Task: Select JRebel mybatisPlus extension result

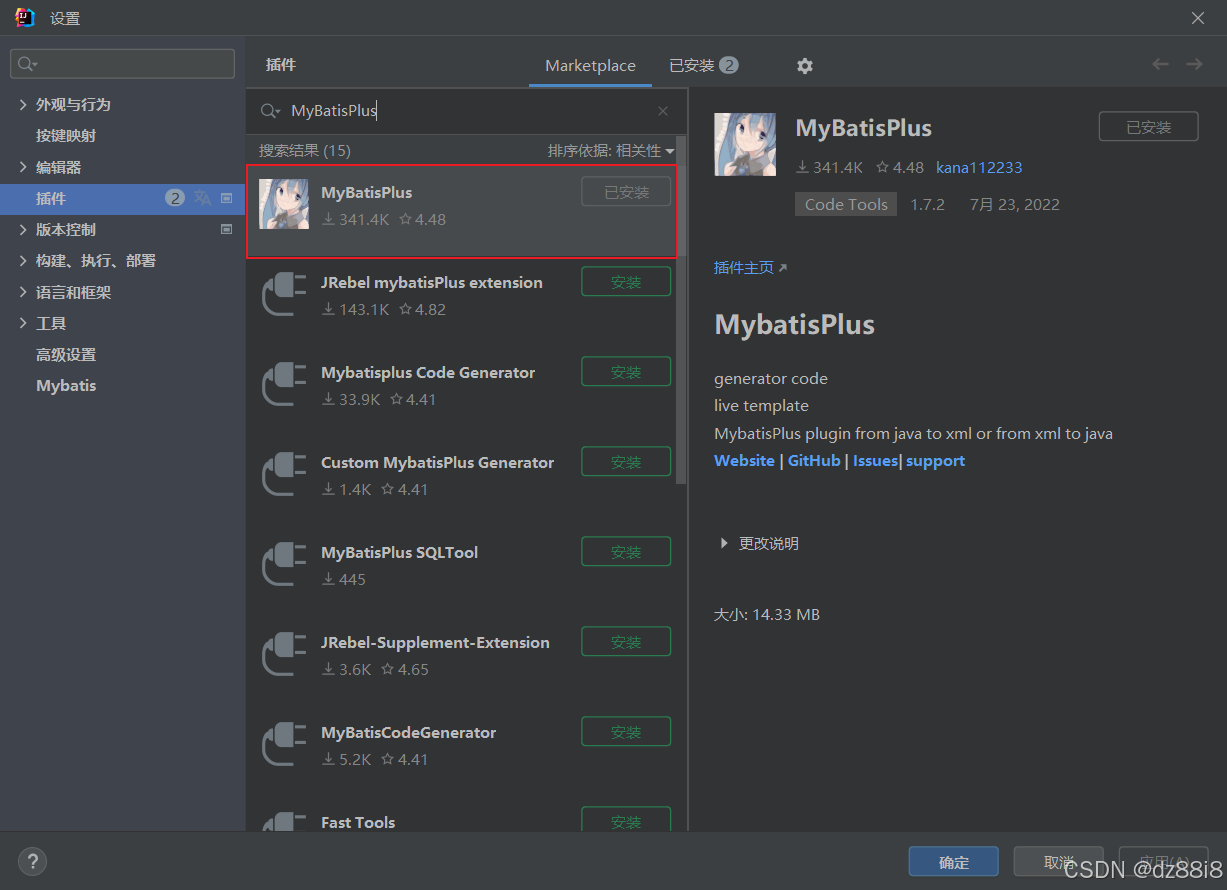Action: point(462,302)
